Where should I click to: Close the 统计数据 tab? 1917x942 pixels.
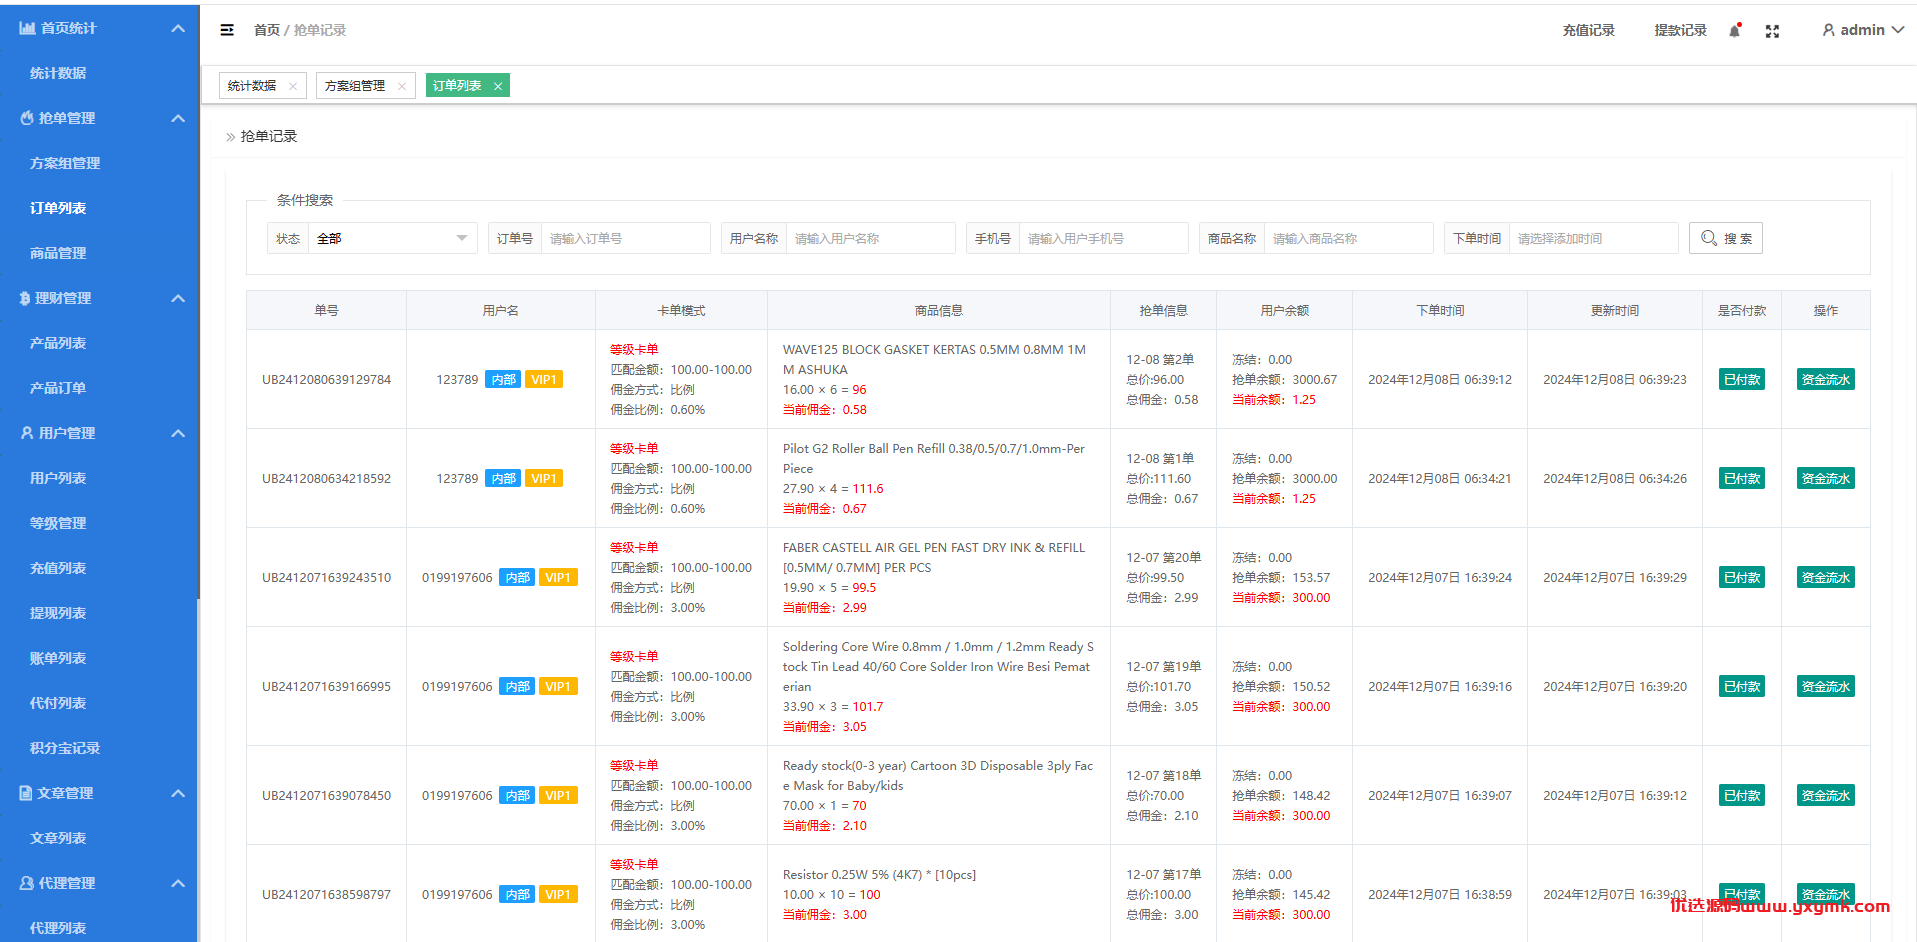[292, 86]
